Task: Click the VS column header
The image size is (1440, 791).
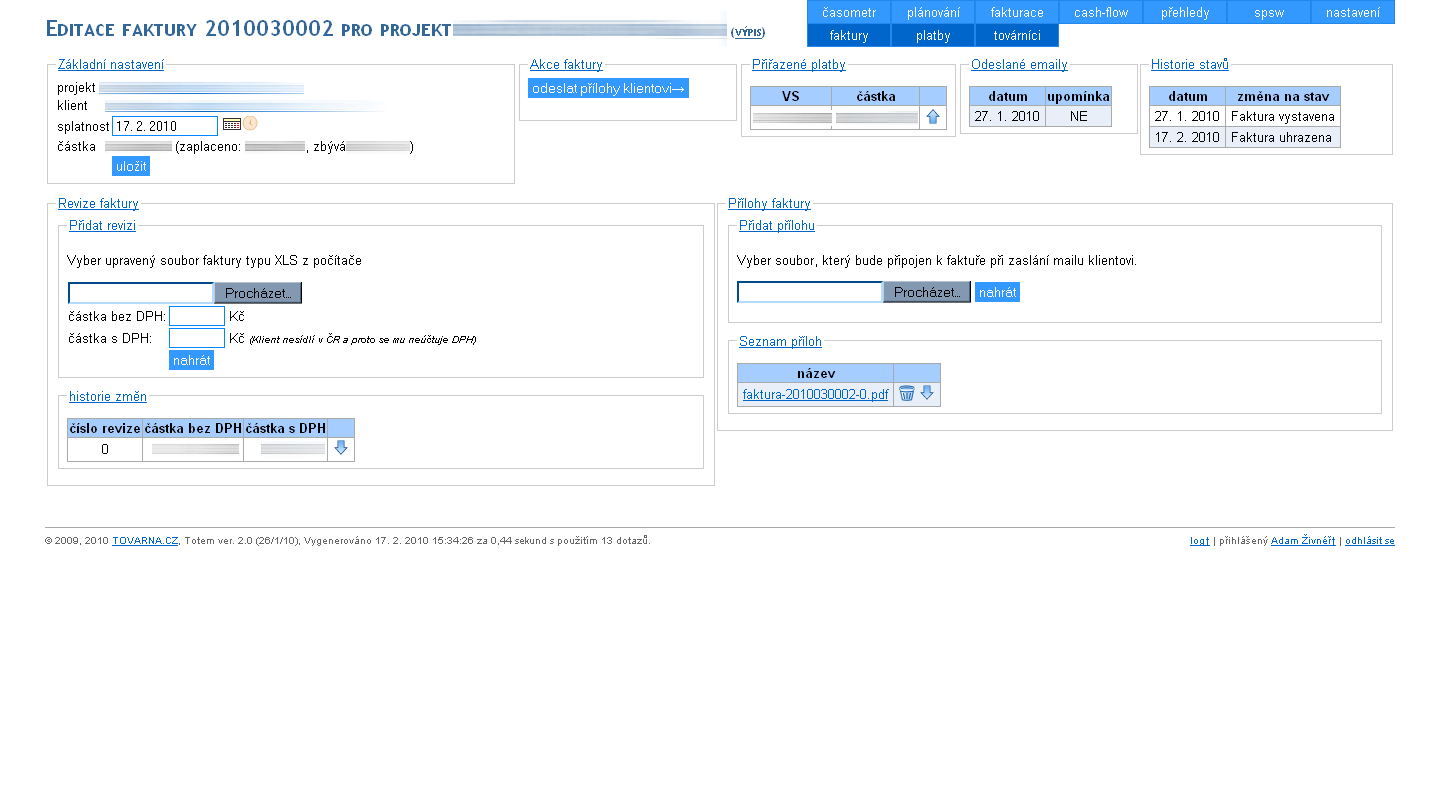Action: pos(791,96)
